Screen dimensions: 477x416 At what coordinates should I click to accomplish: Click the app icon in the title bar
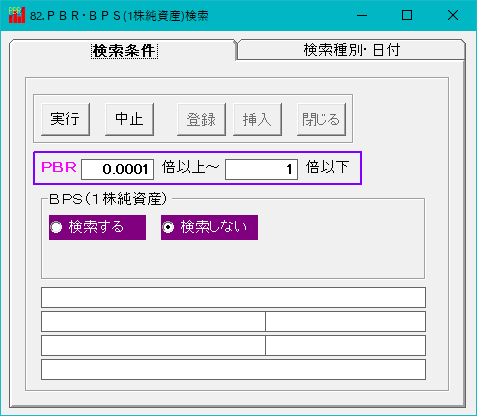pos(17,15)
